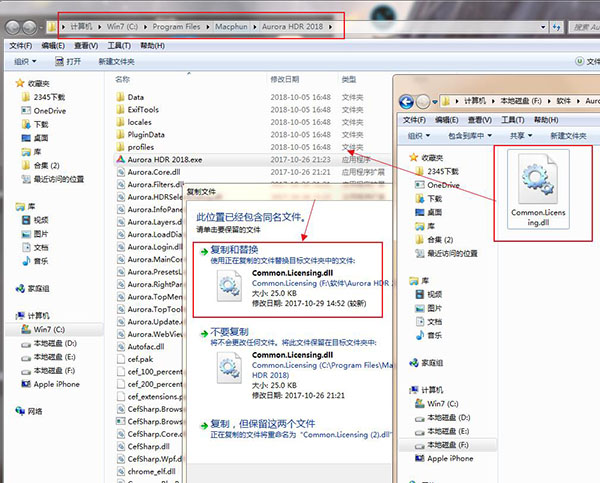Open 工具(T) menu in left window

119,46
